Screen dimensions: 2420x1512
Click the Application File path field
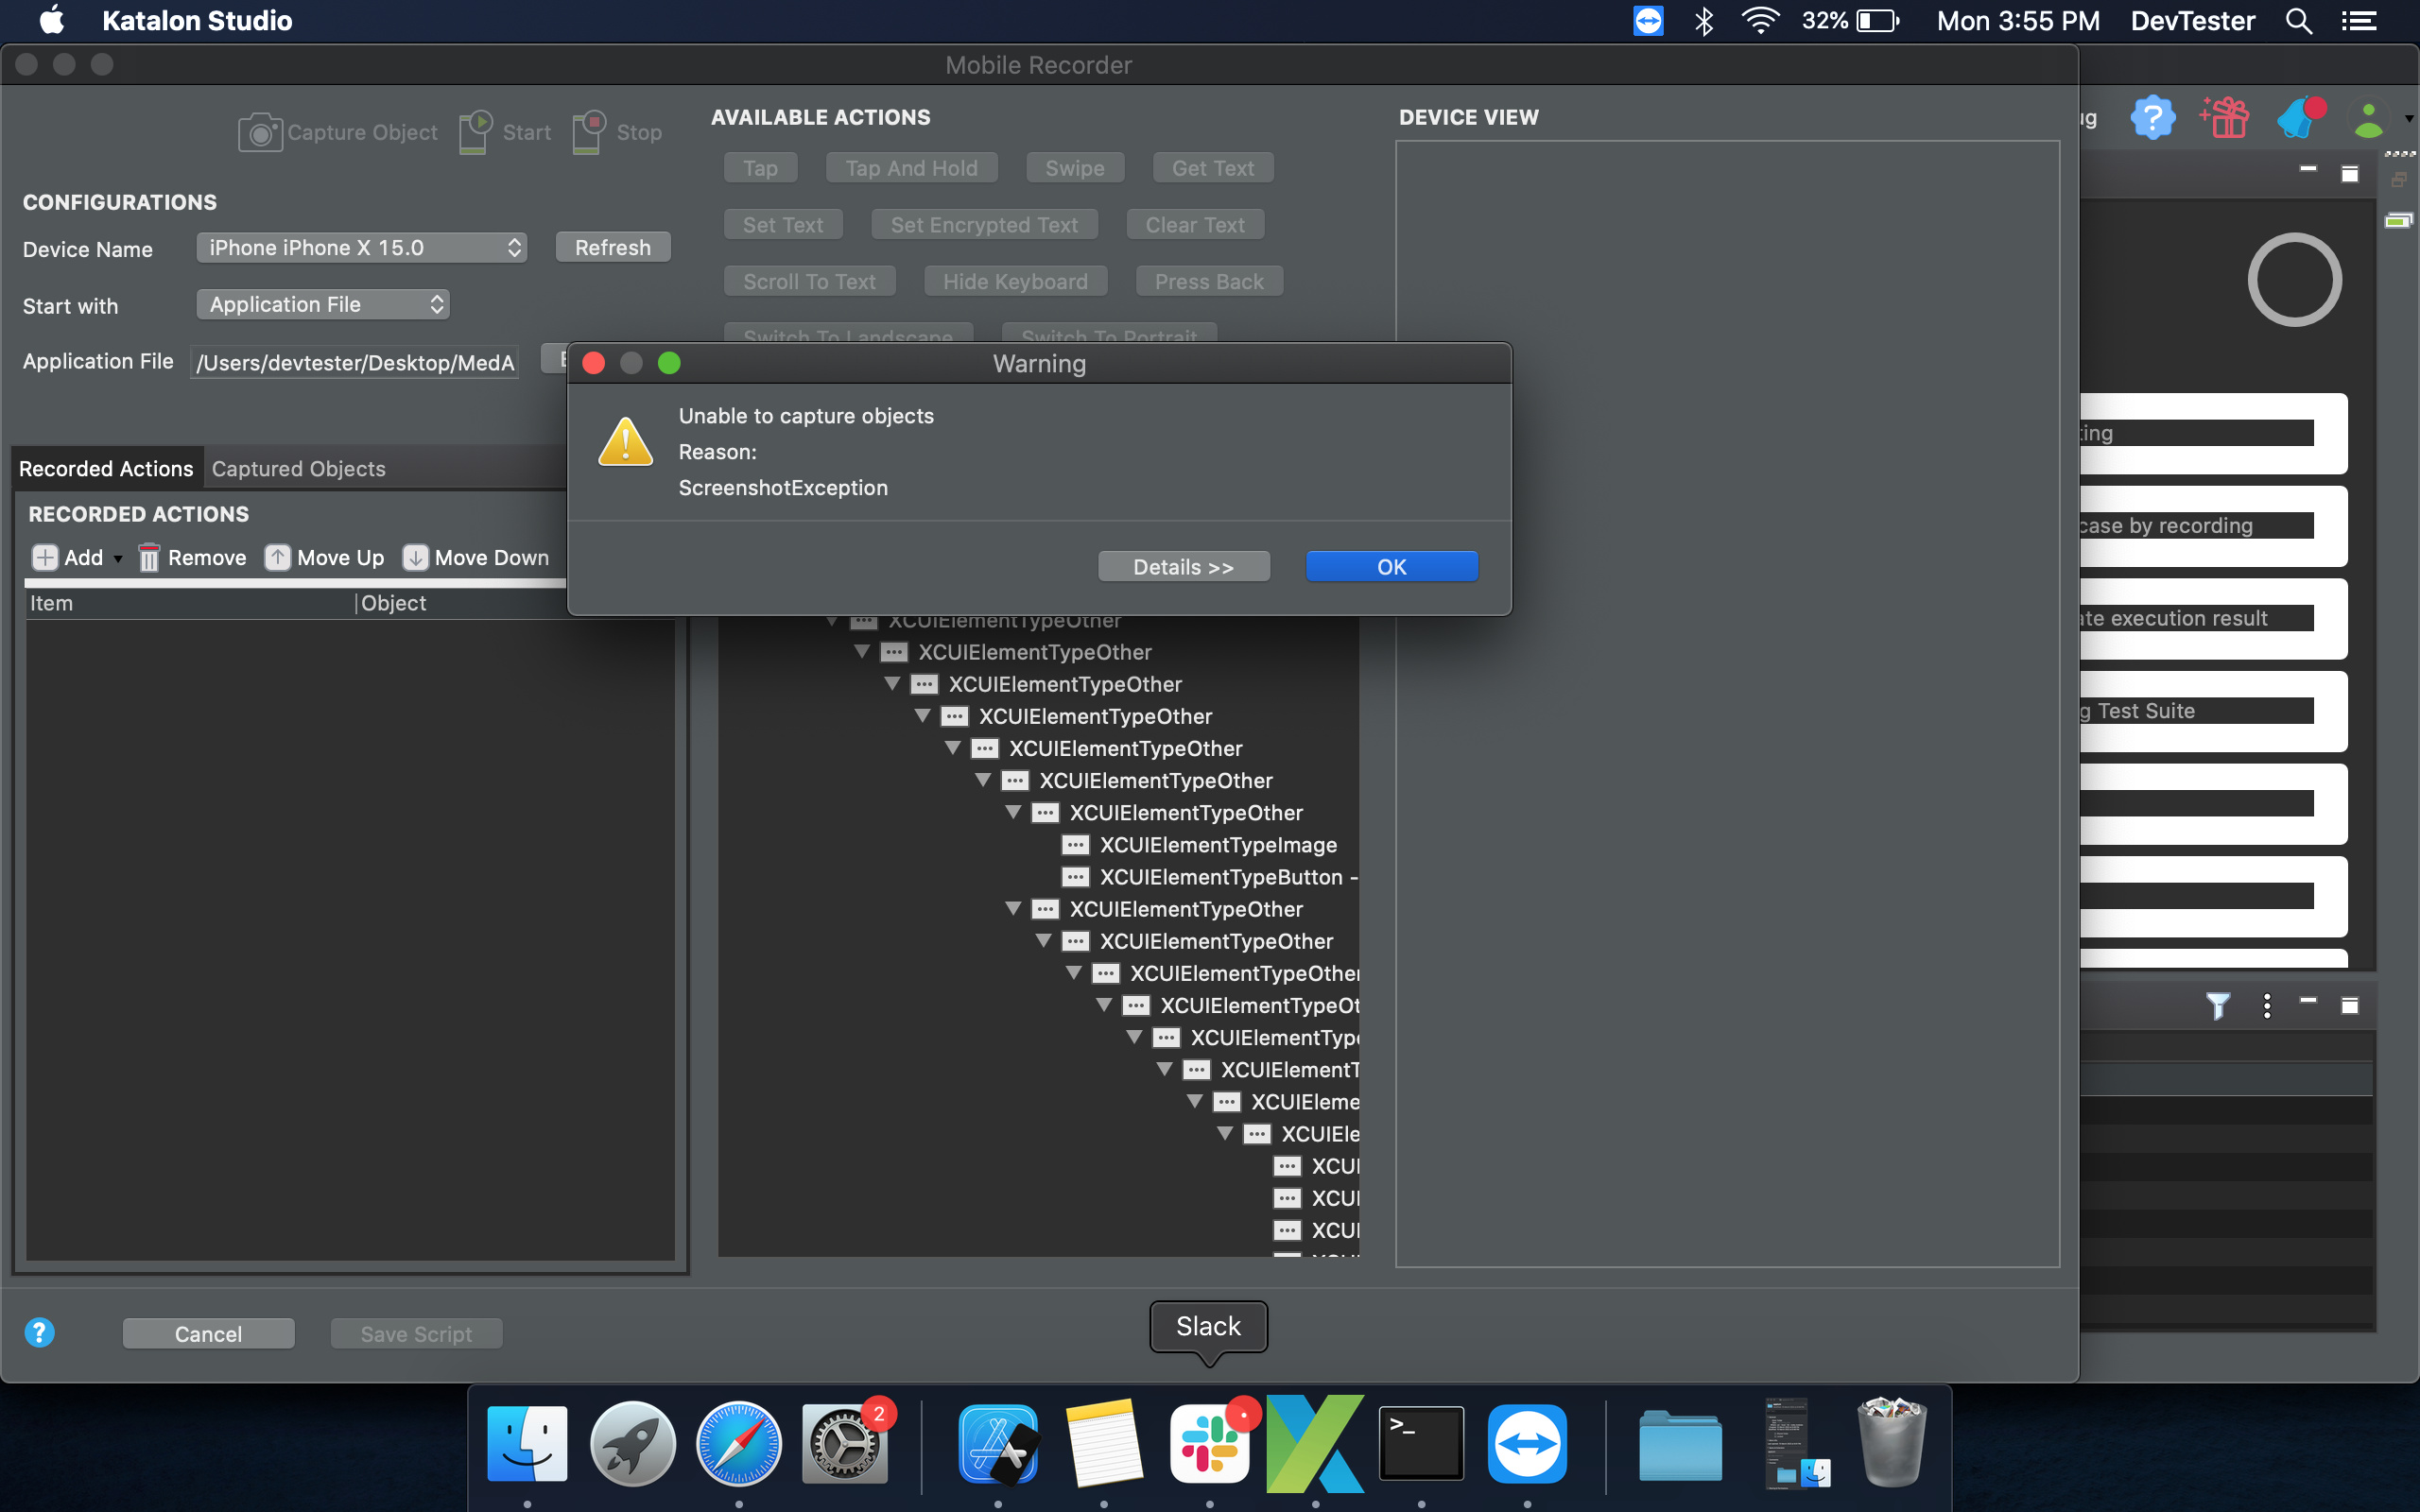point(355,363)
